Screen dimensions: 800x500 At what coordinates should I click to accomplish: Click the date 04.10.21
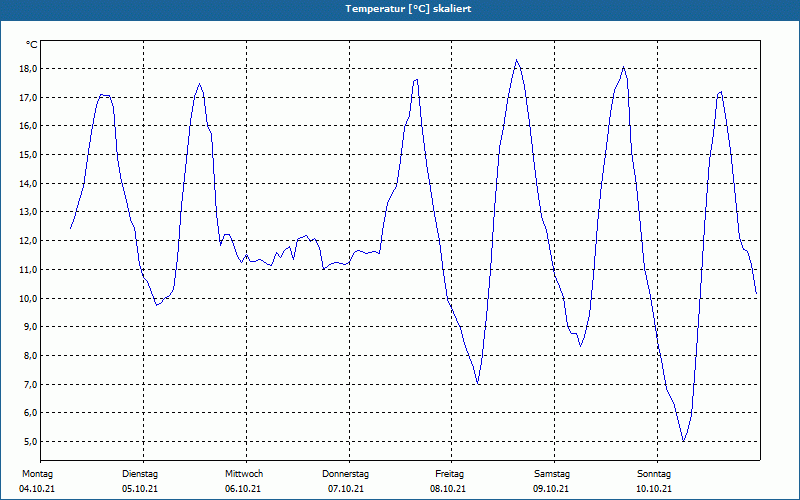37,489
